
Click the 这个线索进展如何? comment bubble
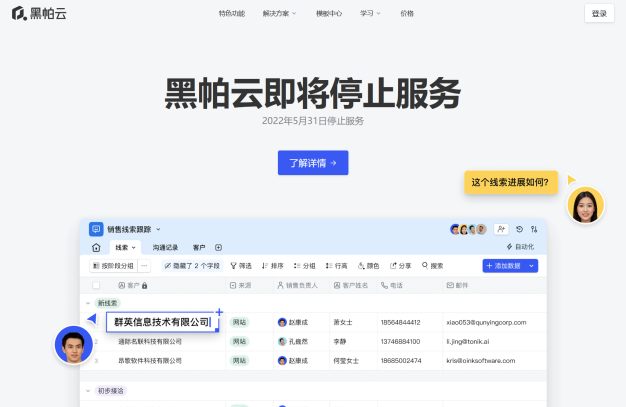click(x=511, y=182)
